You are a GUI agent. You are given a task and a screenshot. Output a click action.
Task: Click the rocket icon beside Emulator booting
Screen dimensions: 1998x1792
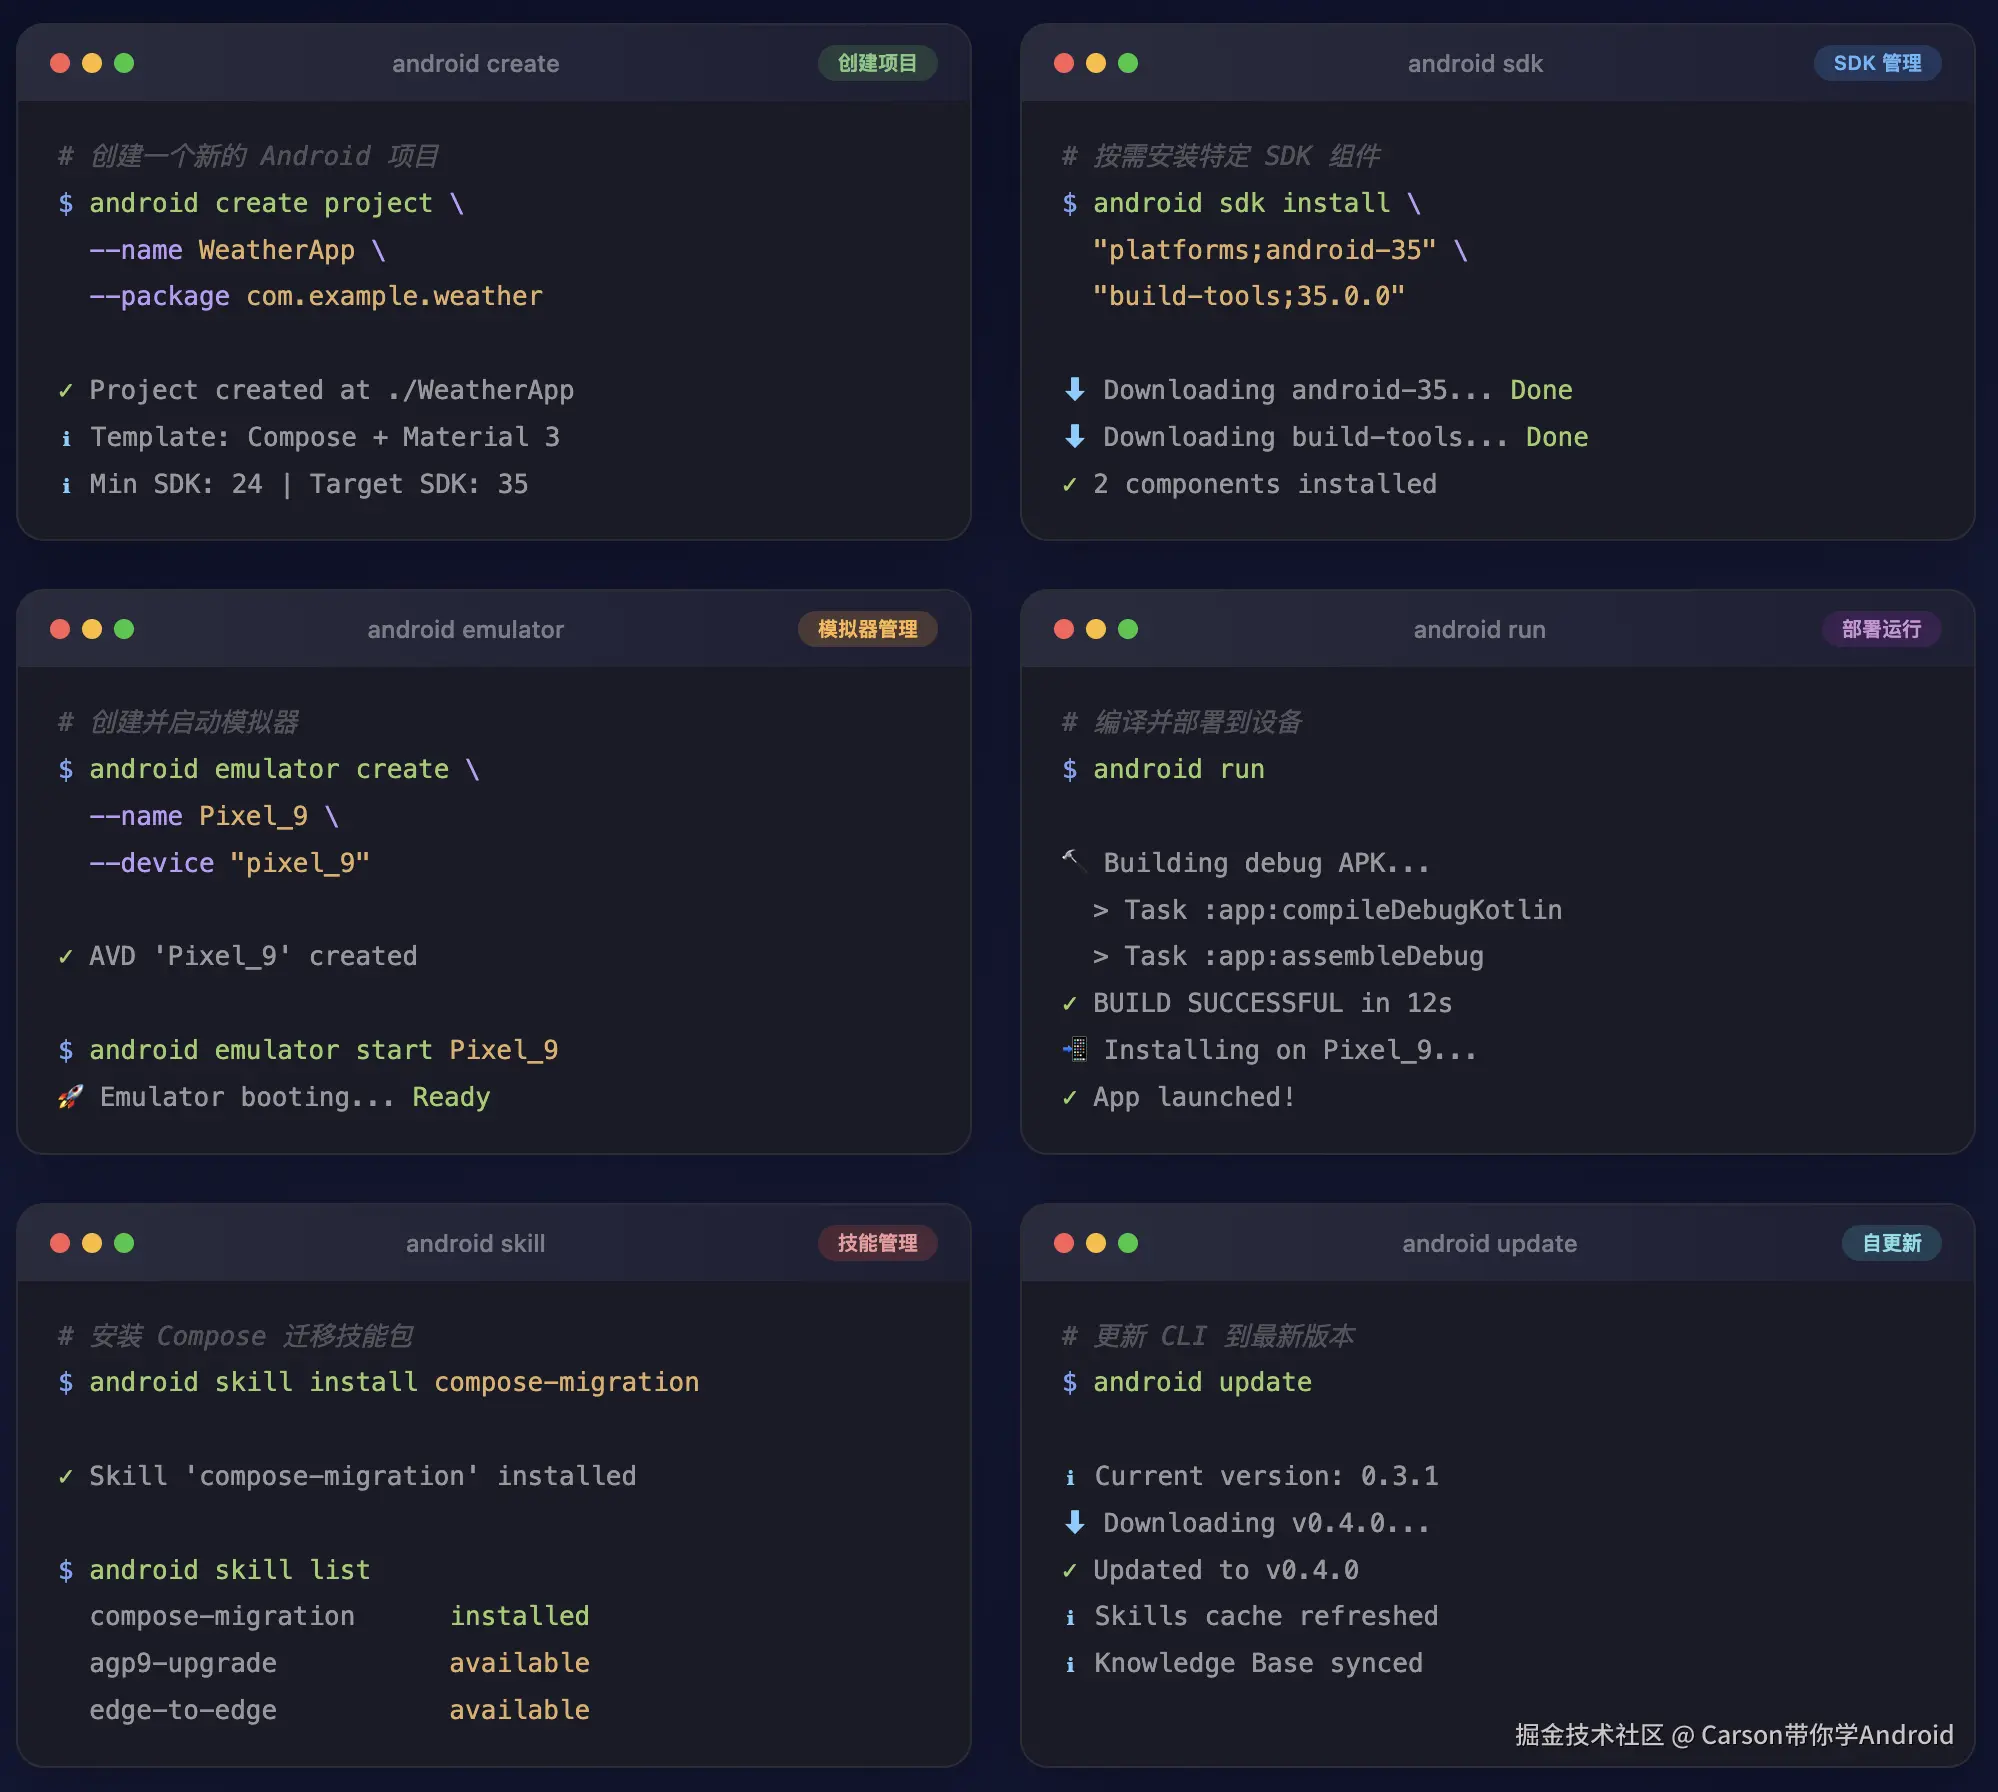click(x=70, y=1097)
